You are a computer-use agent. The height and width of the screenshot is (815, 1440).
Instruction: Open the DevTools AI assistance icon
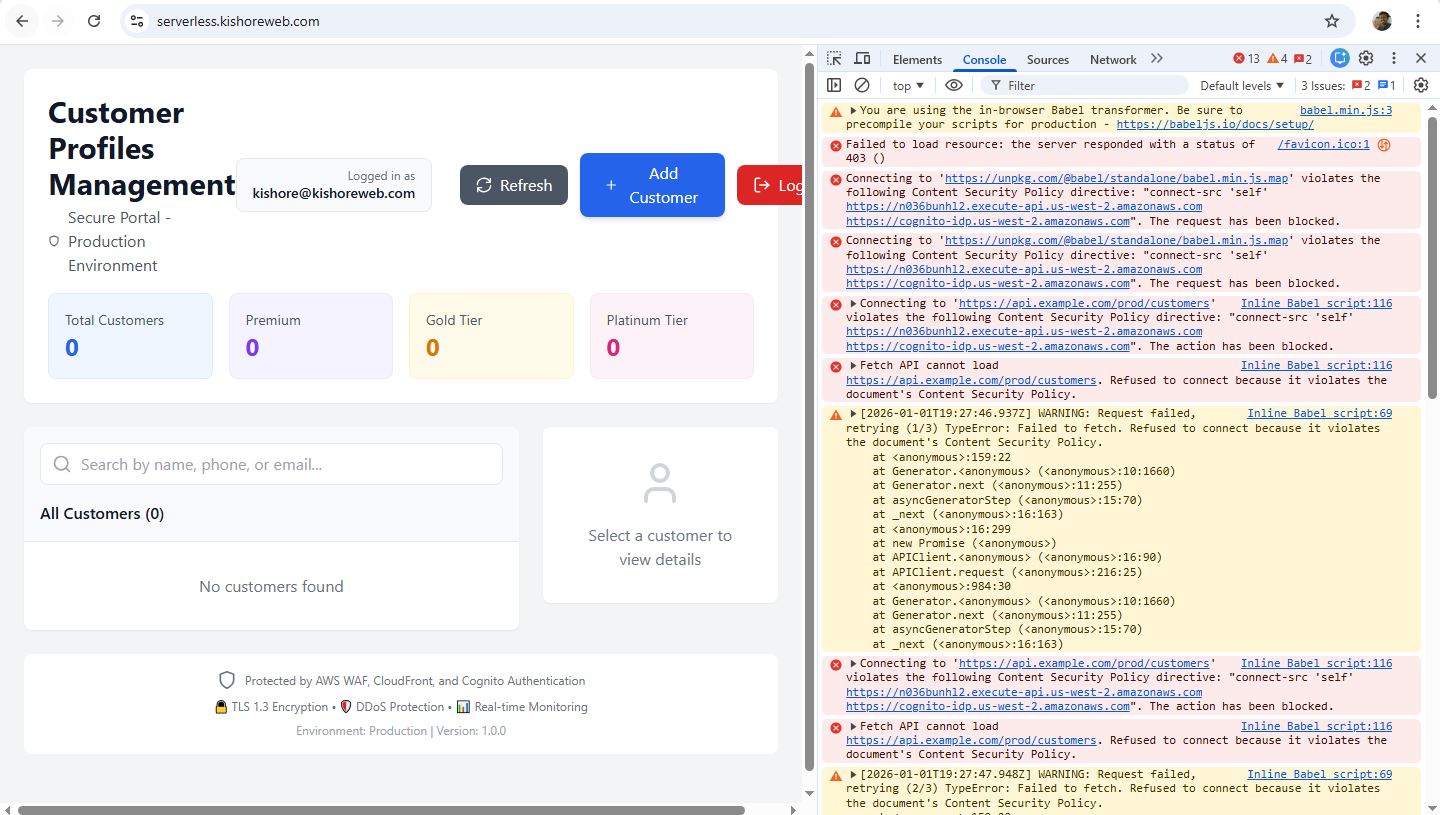(1339, 59)
